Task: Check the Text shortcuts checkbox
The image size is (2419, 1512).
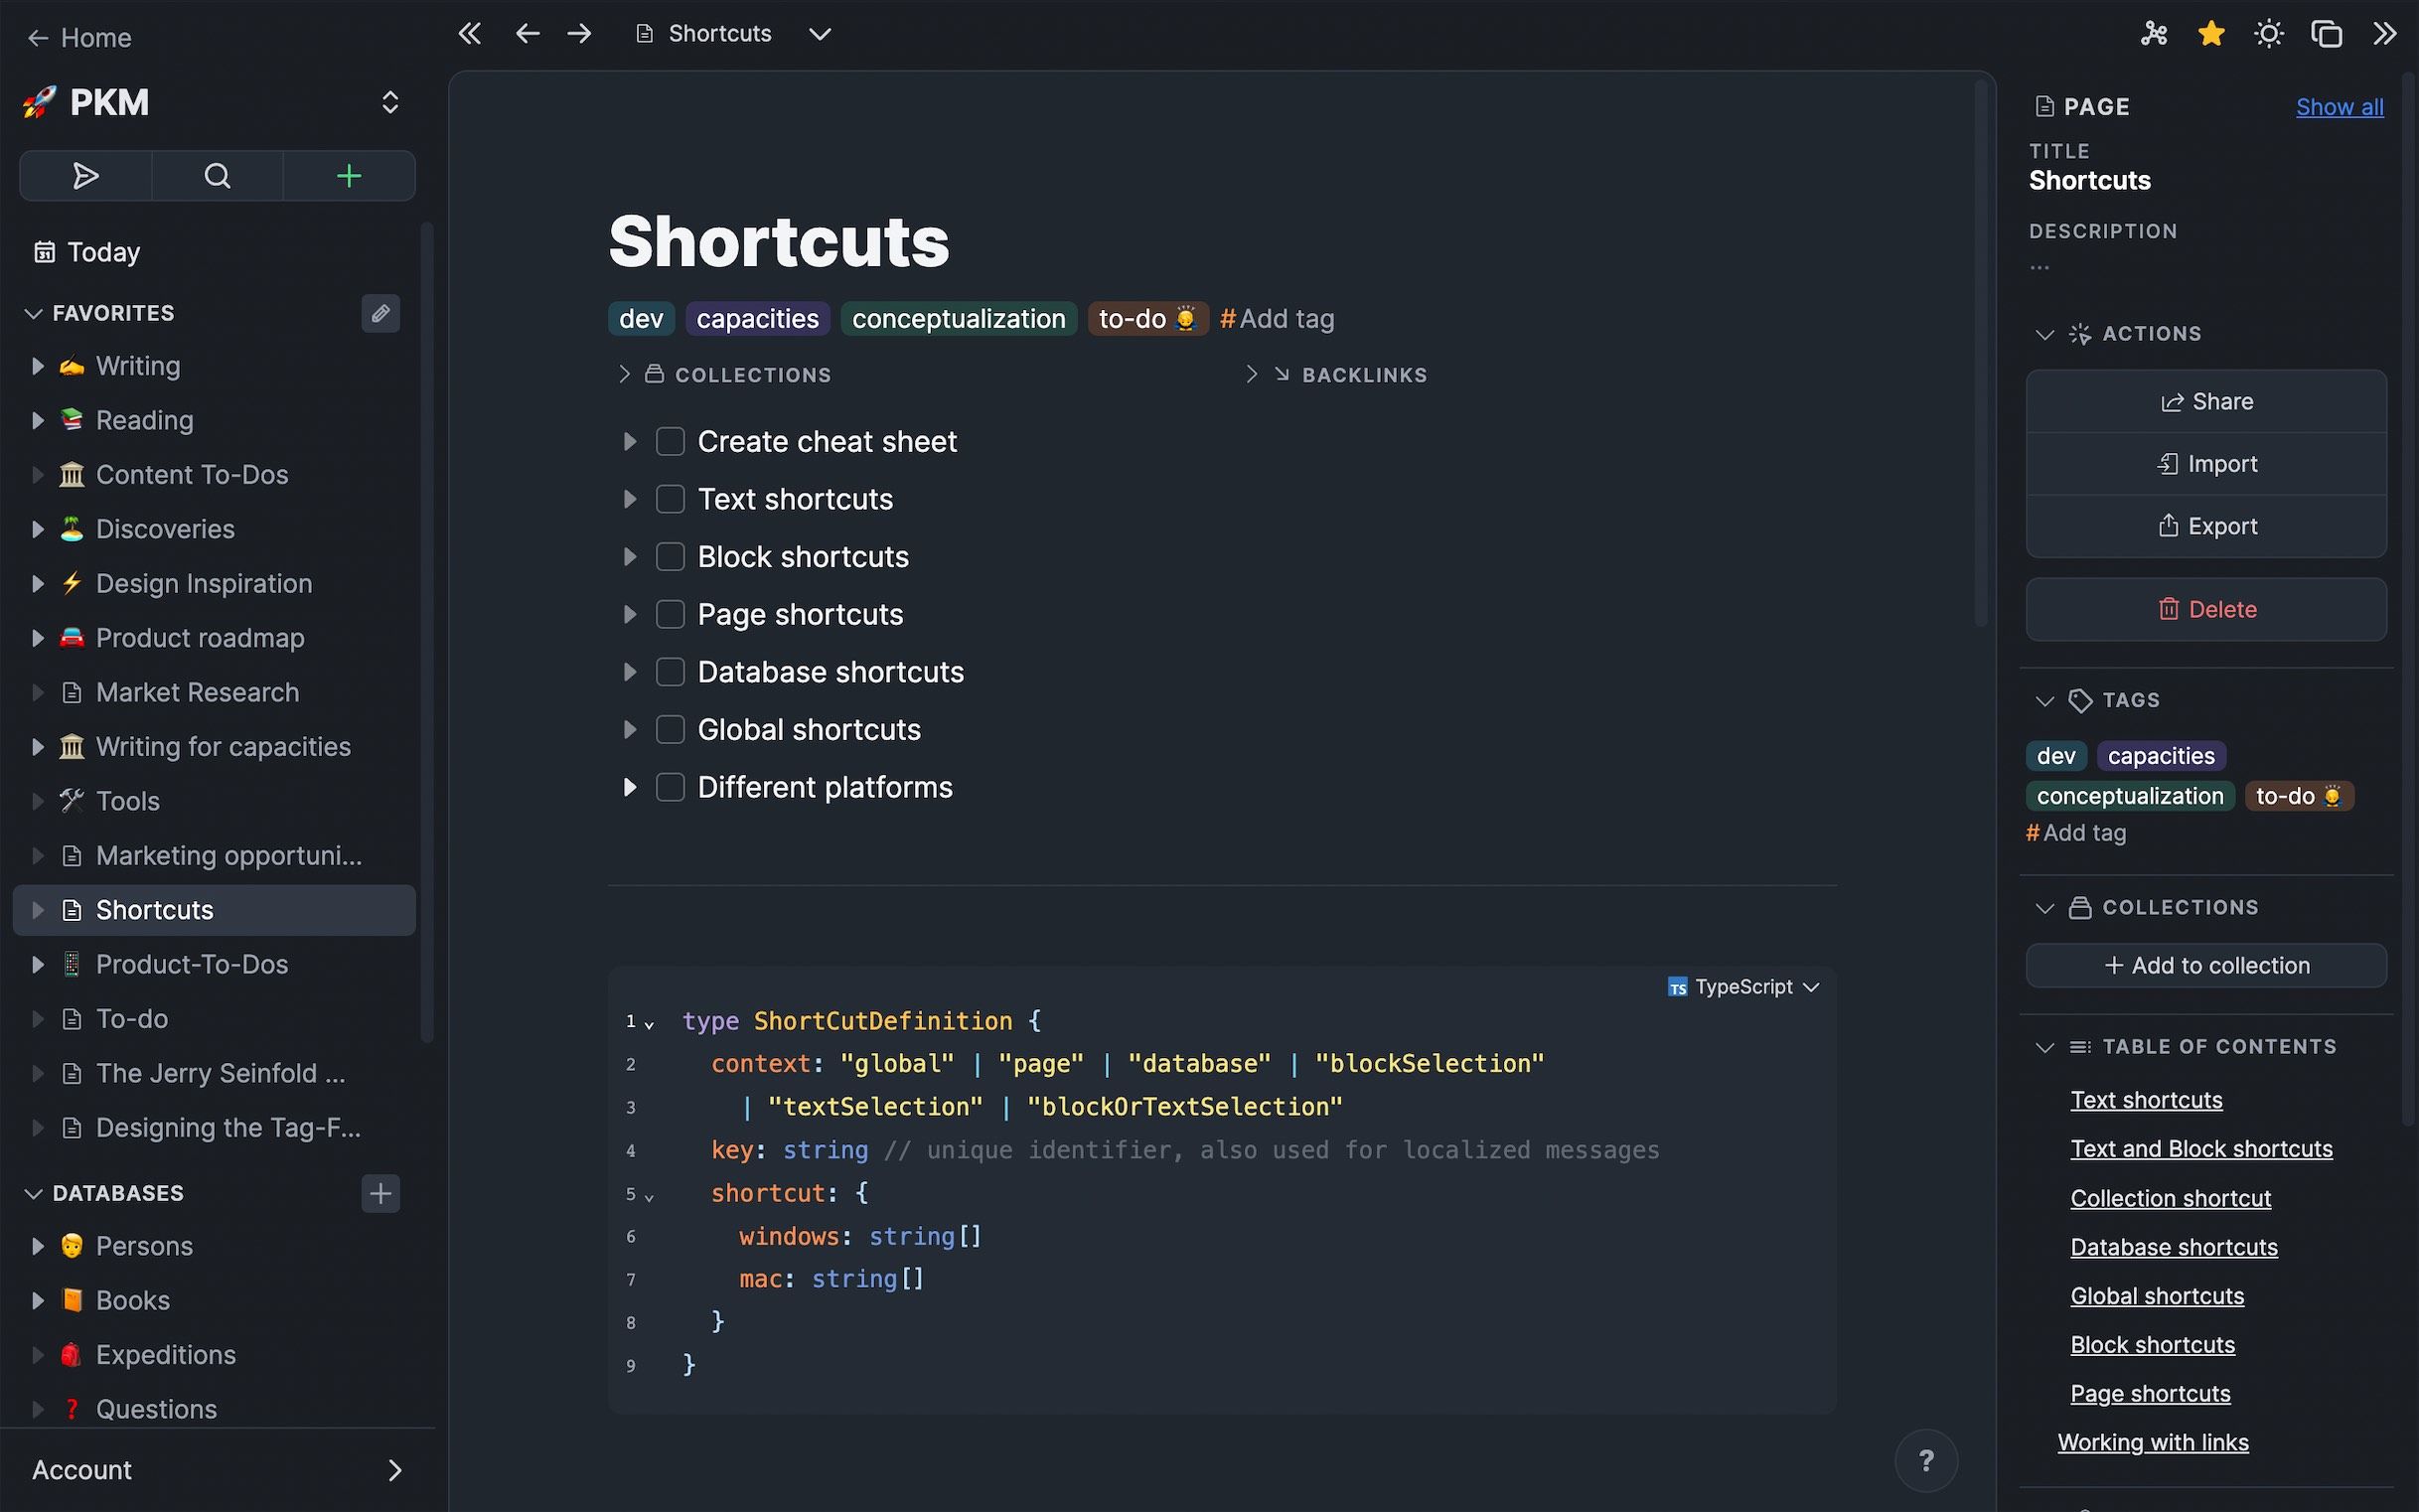Action: 670,498
